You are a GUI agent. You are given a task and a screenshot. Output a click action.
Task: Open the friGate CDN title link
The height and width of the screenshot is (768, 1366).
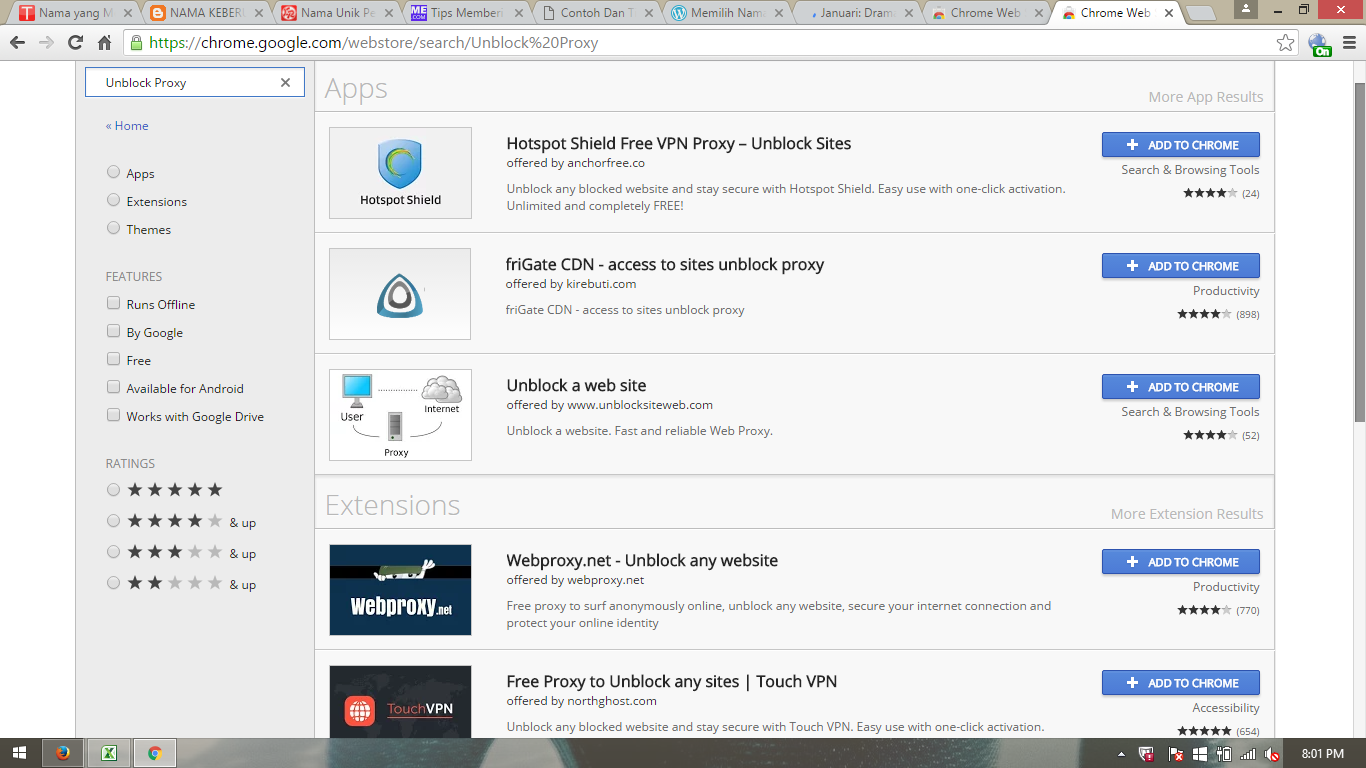pos(665,265)
